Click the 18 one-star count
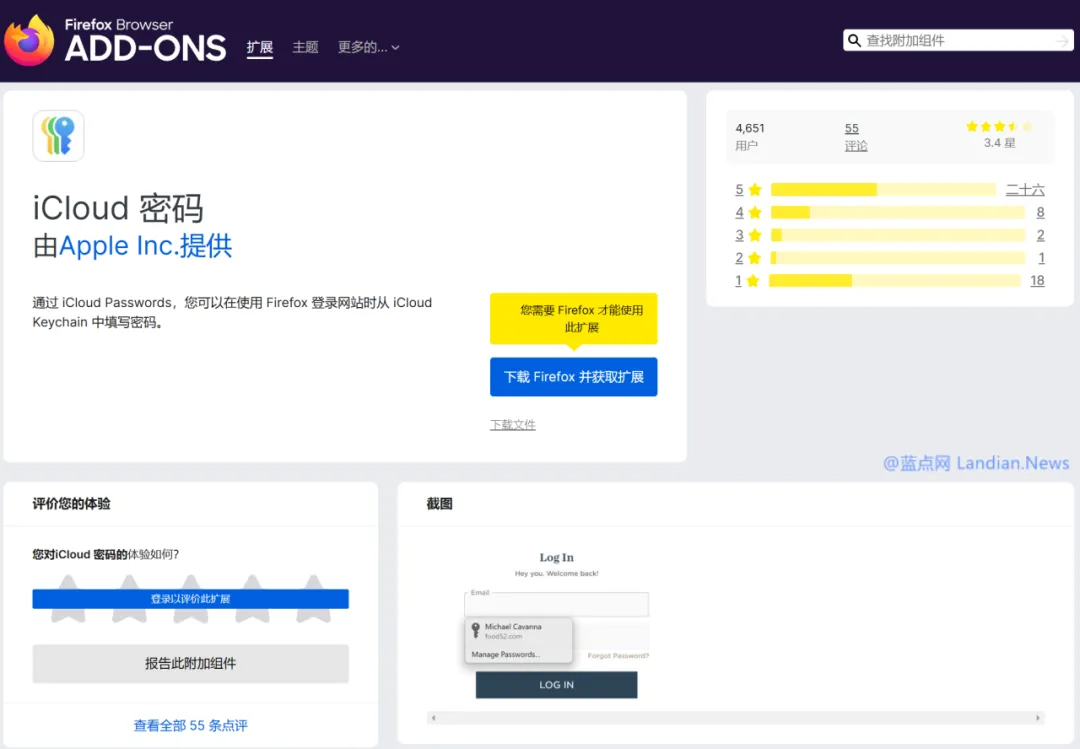The height and width of the screenshot is (749, 1080). pyautogui.click(x=1037, y=280)
